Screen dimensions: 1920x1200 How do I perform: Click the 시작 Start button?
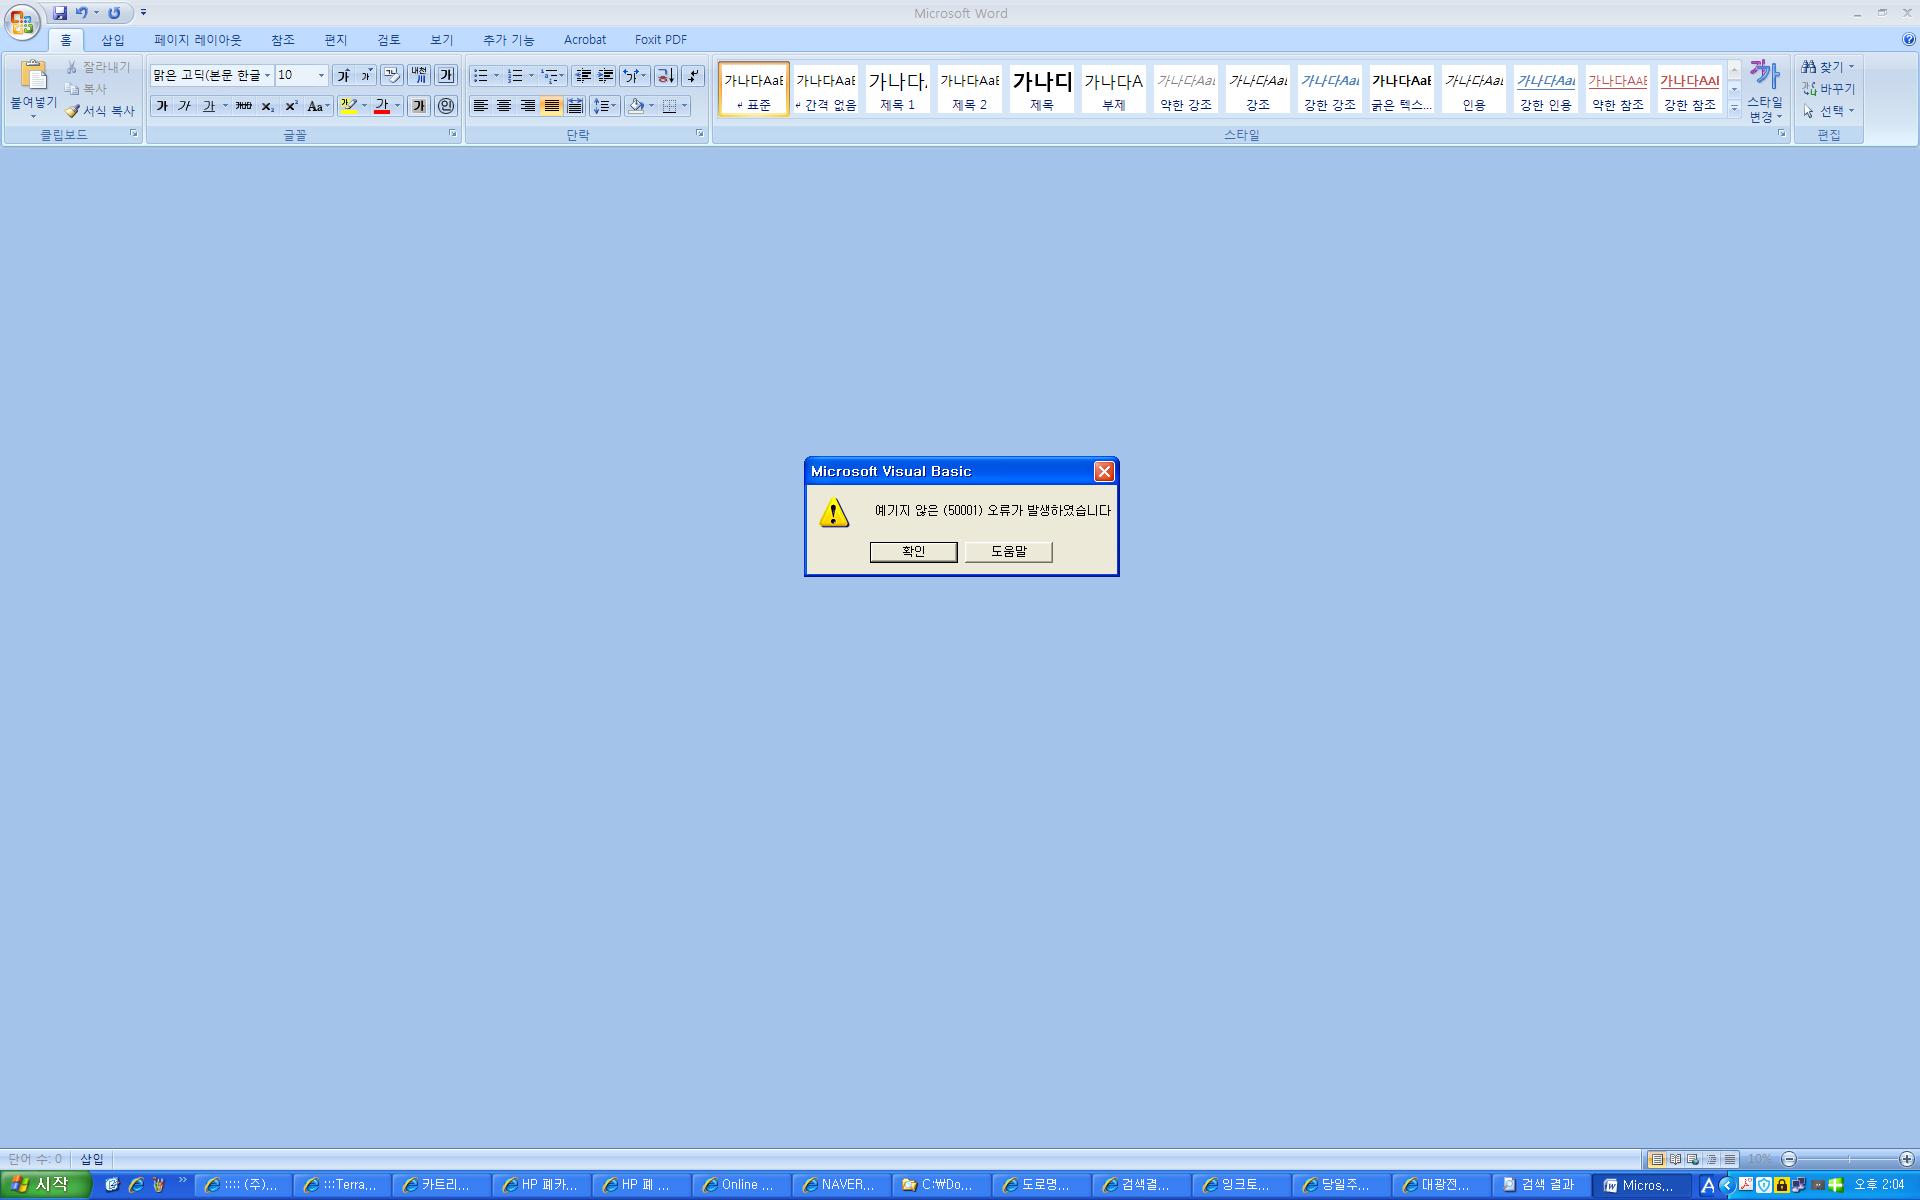pyautogui.click(x=46, y=1185)
